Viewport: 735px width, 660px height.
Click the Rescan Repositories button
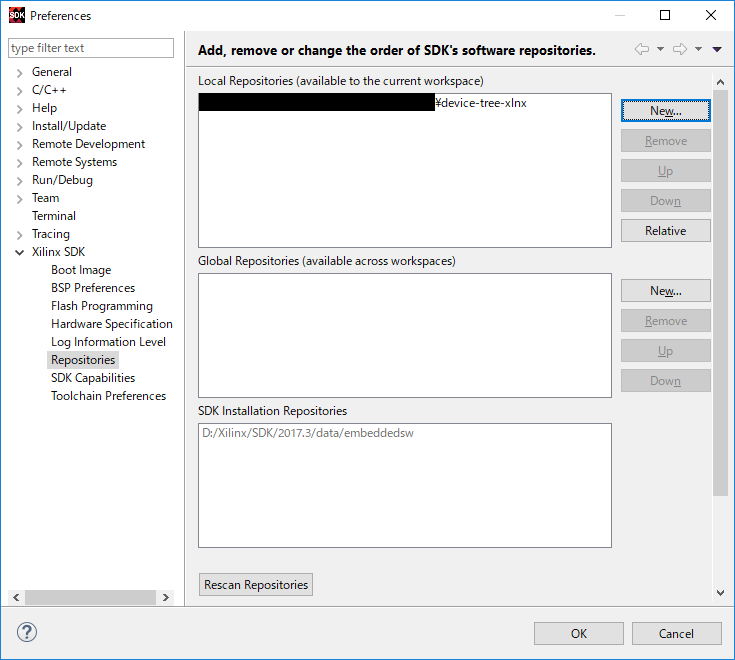pos(256,585)
